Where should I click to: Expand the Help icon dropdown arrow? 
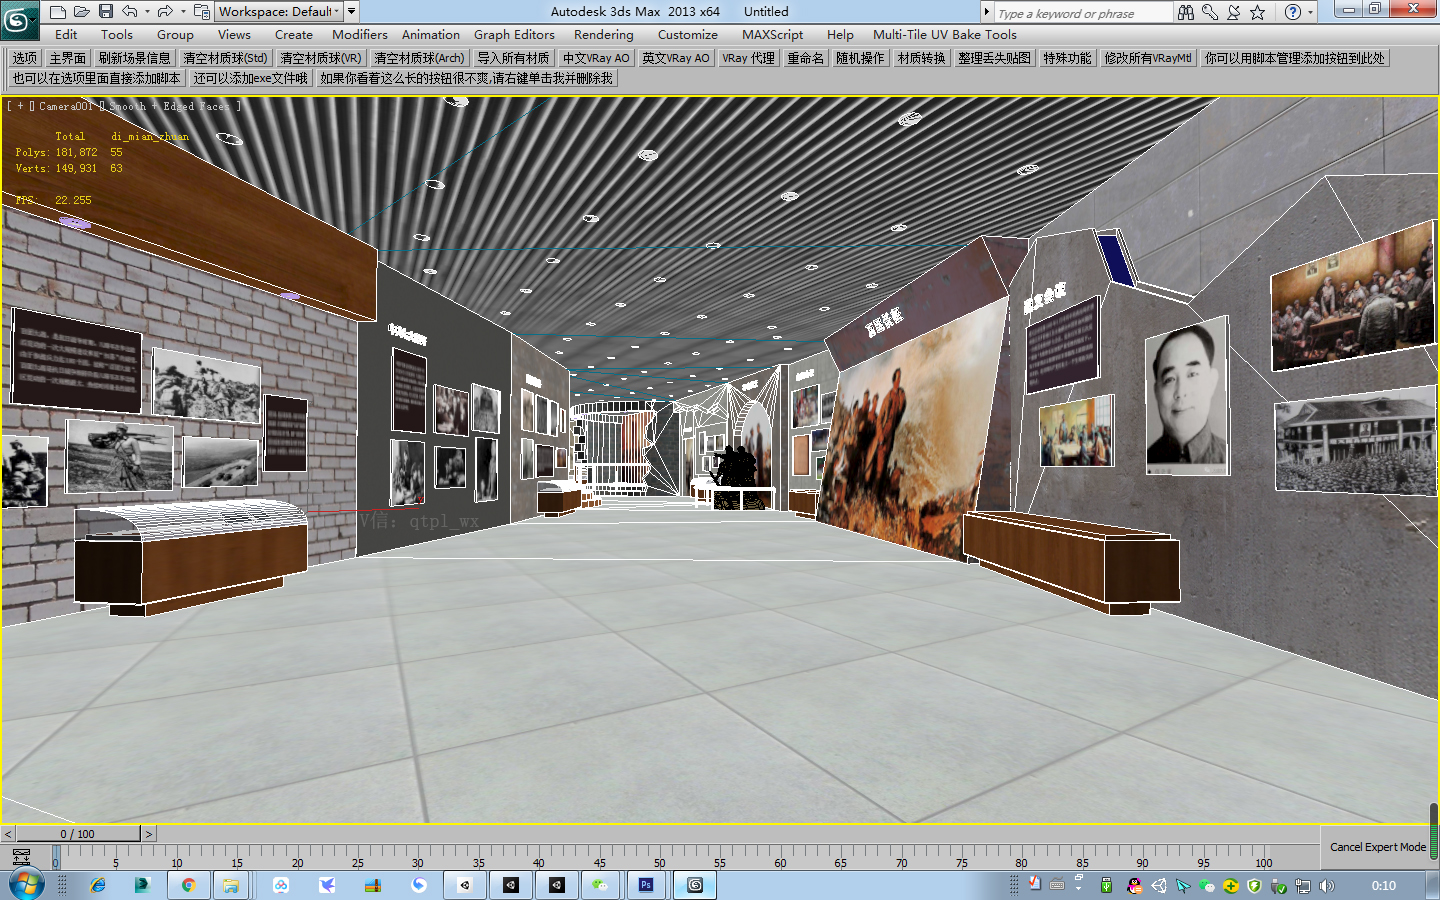[x=1310, y=12]
